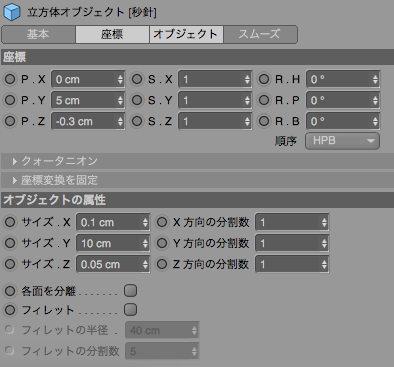The width and height of the screenshot is (394, 367).
Task: Switch to the 基本 tab
Action: [x=38, y=34]
